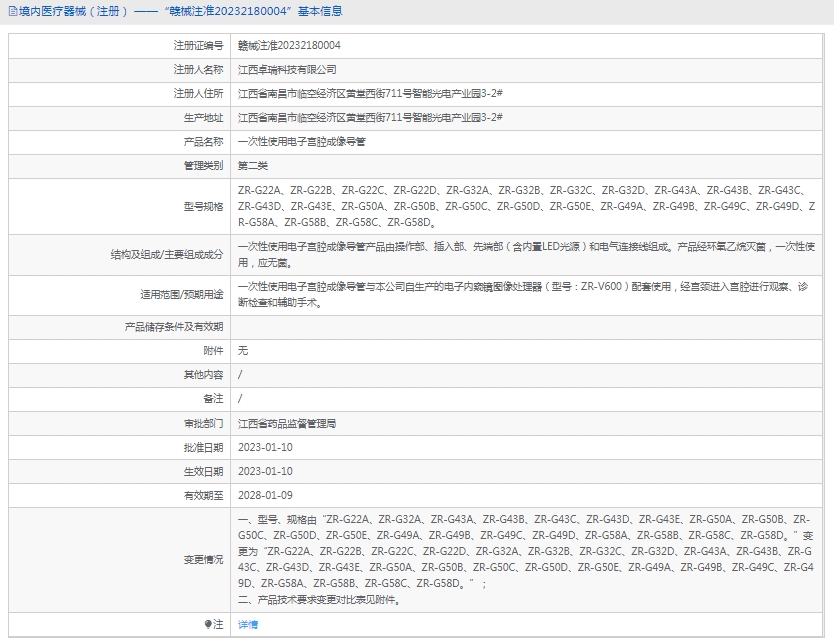The height and width of the screenshot is (644, 834).
Task: Click the bulb icon next to 注 label
Action: pos(208,624)
